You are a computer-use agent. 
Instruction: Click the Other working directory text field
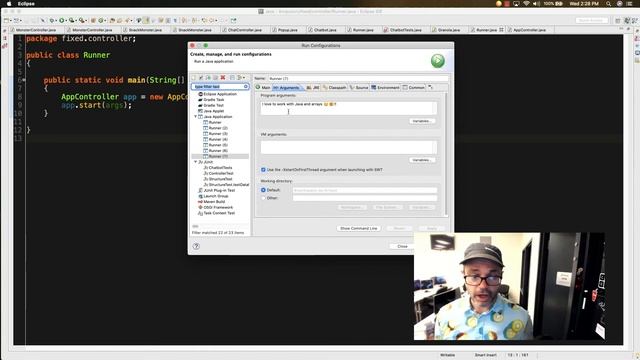click(x=365, y=198)
